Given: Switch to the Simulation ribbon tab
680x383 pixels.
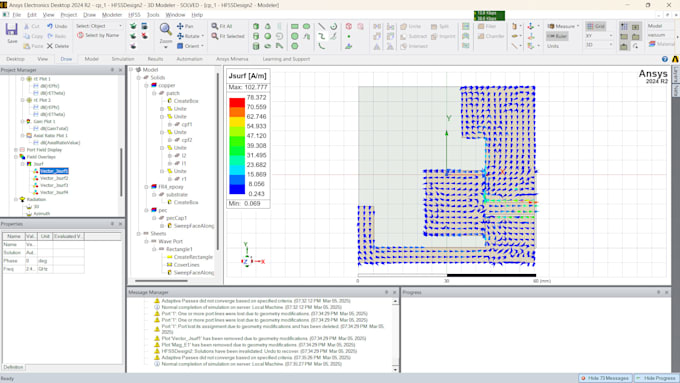Looking at the screenshot, I should click(123, 59).
